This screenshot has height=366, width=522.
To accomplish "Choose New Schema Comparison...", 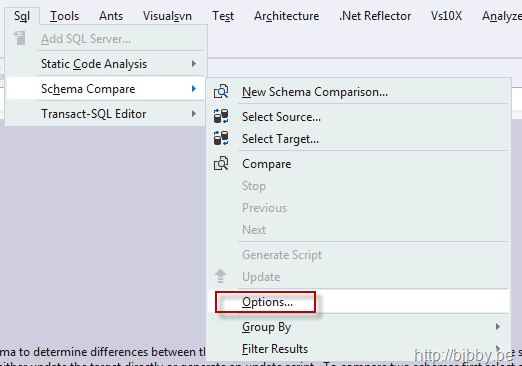I will coord(358,92).
